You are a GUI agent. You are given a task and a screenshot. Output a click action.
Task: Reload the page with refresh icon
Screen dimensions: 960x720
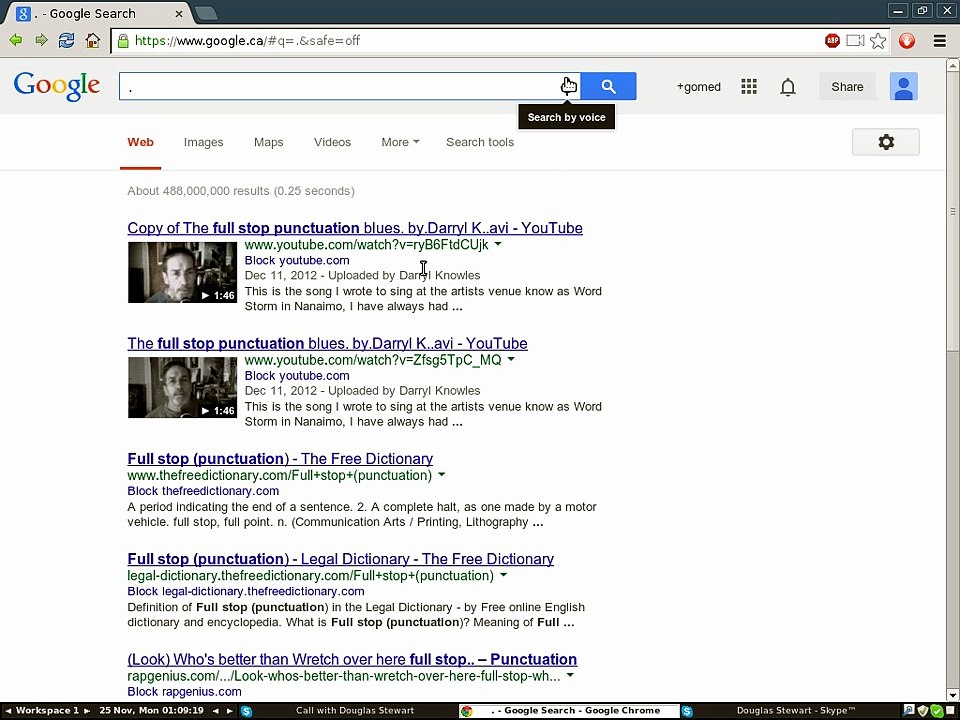[x=66, y=40]
